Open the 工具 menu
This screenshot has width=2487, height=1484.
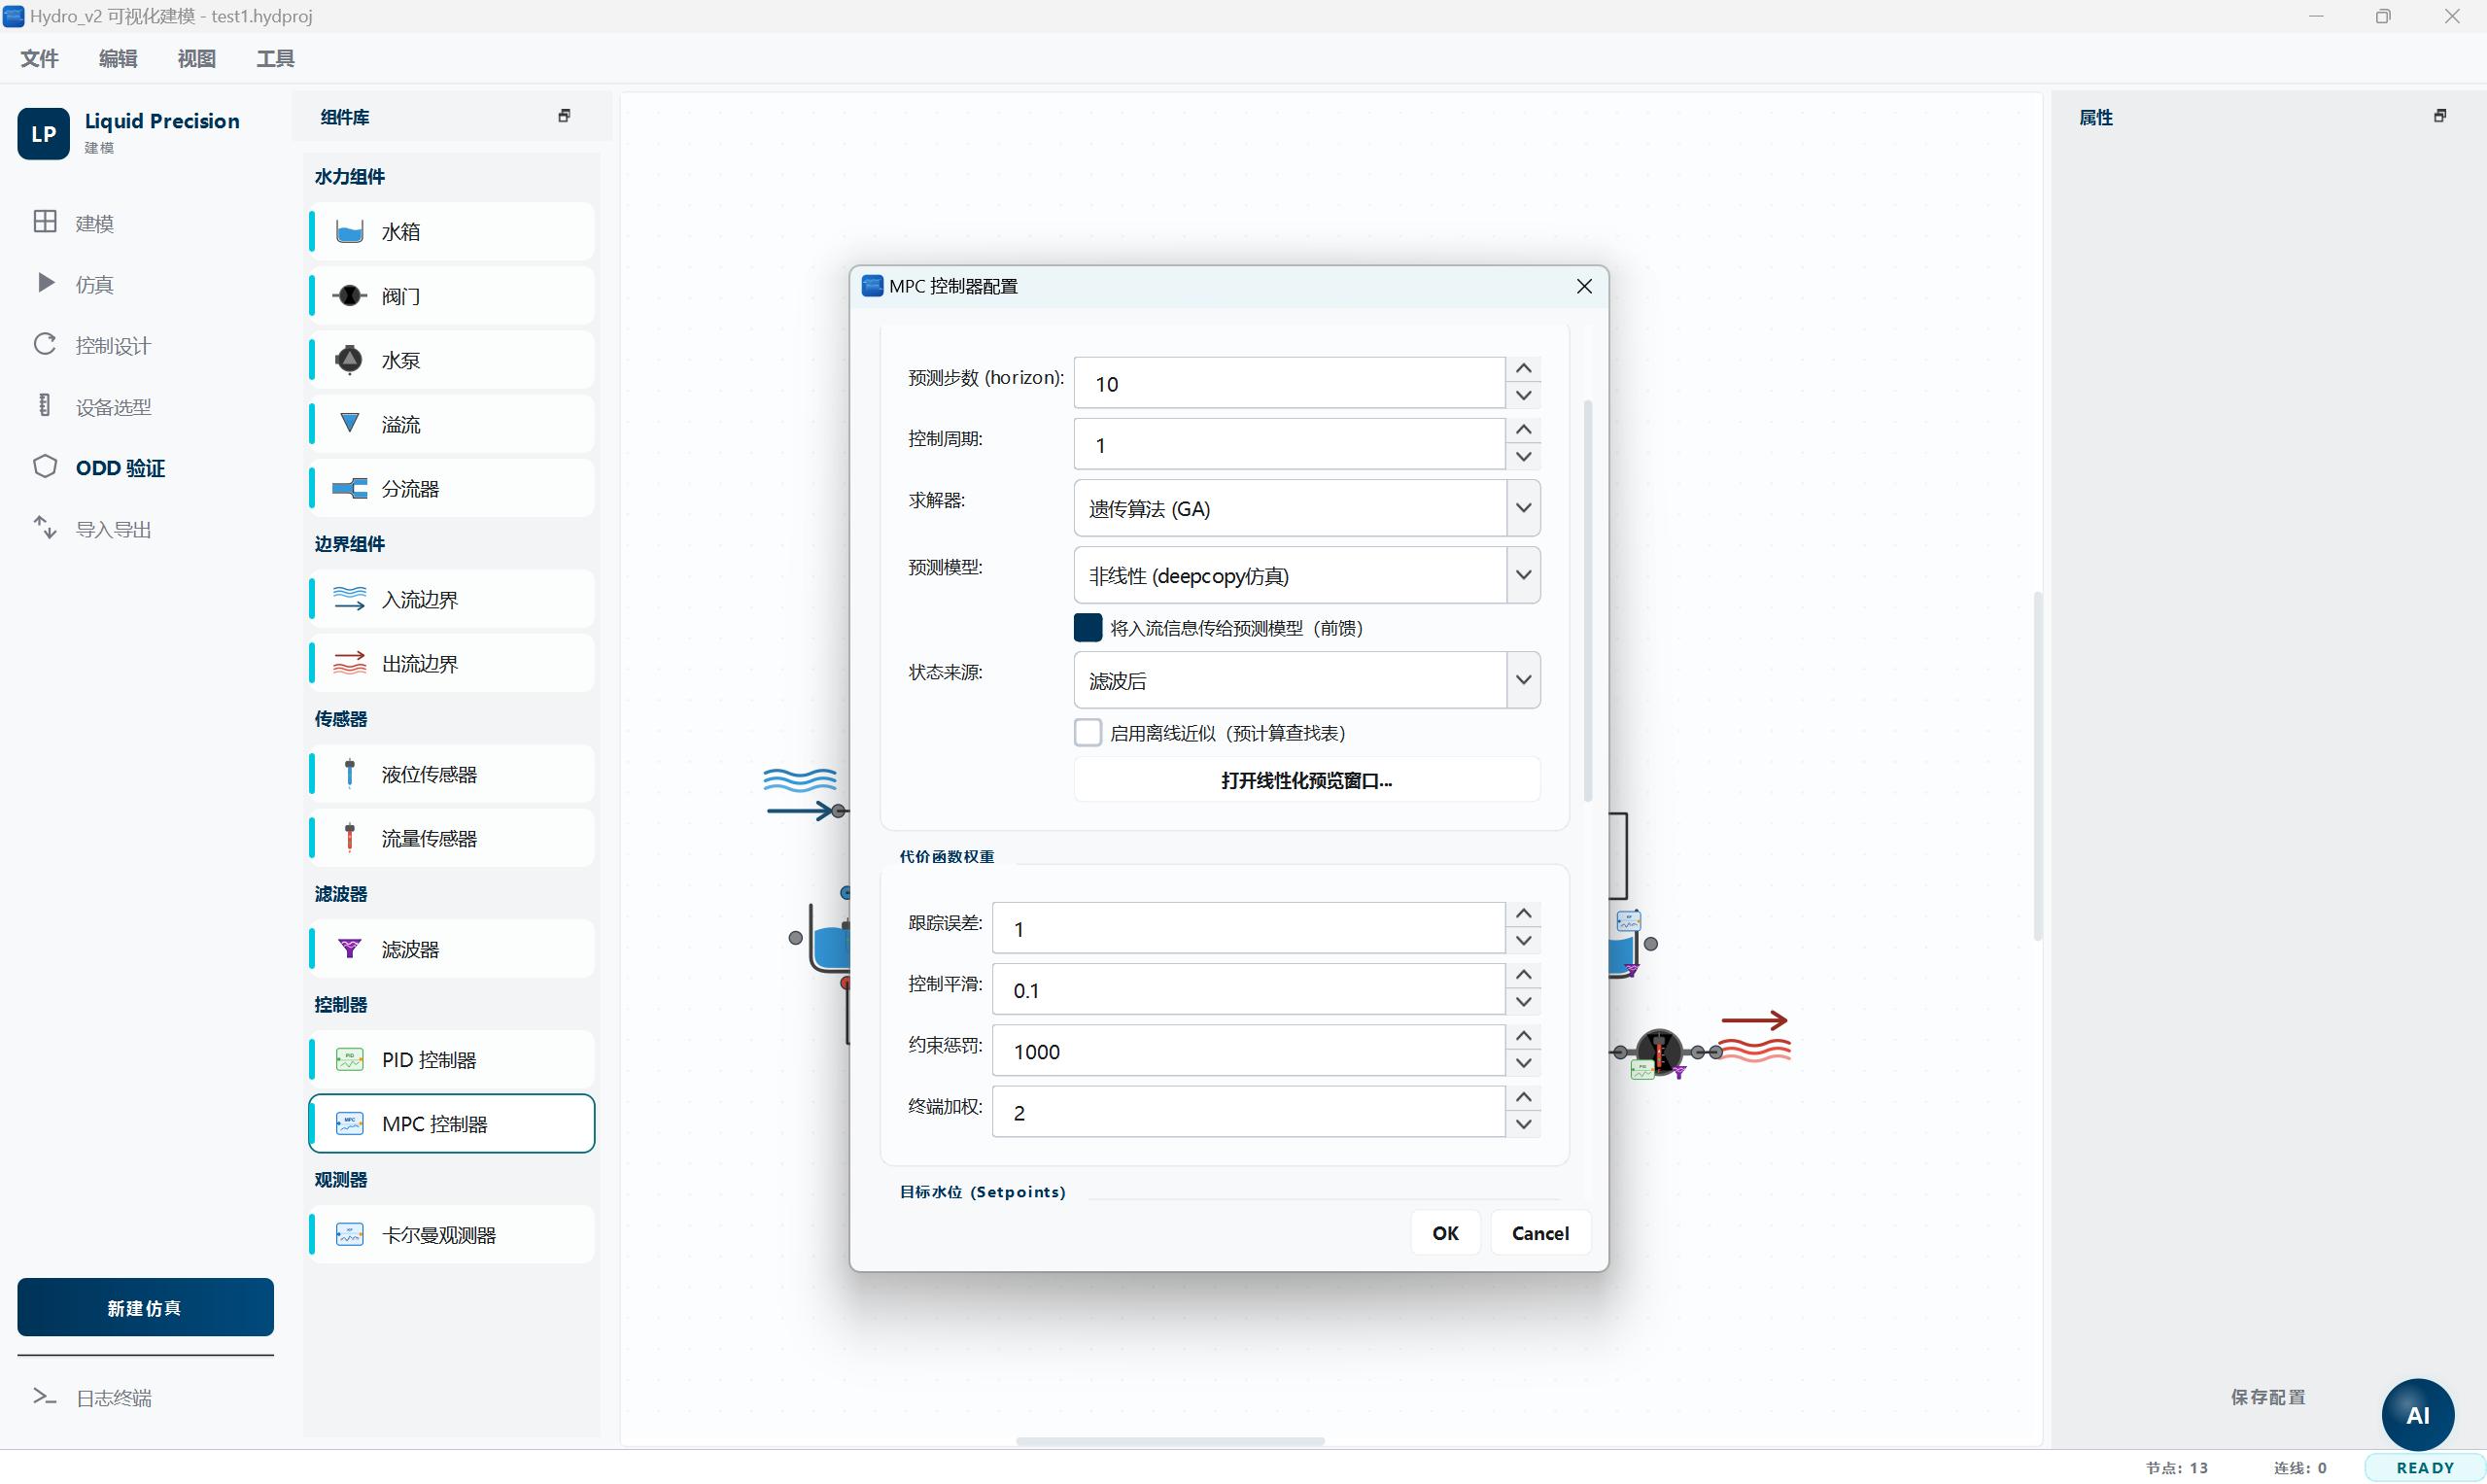click(275, 58)
